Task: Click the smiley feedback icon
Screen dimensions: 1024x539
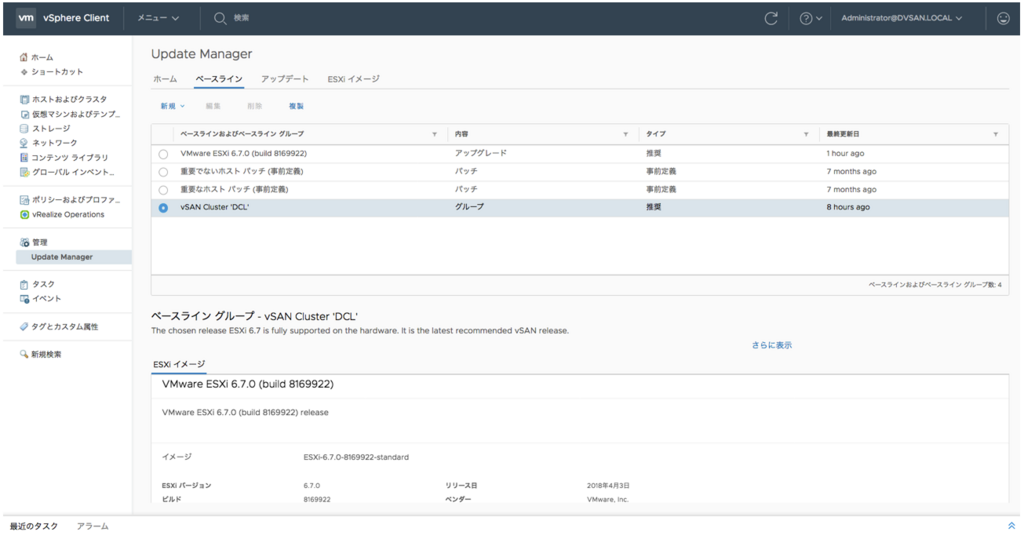Action: pos(1003,18)
